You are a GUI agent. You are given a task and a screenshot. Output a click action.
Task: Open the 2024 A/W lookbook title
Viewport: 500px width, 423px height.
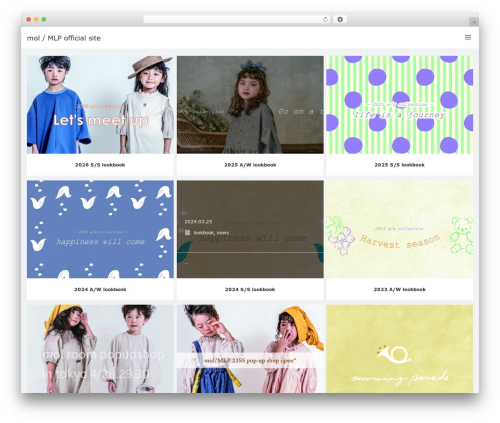point(100,289)
